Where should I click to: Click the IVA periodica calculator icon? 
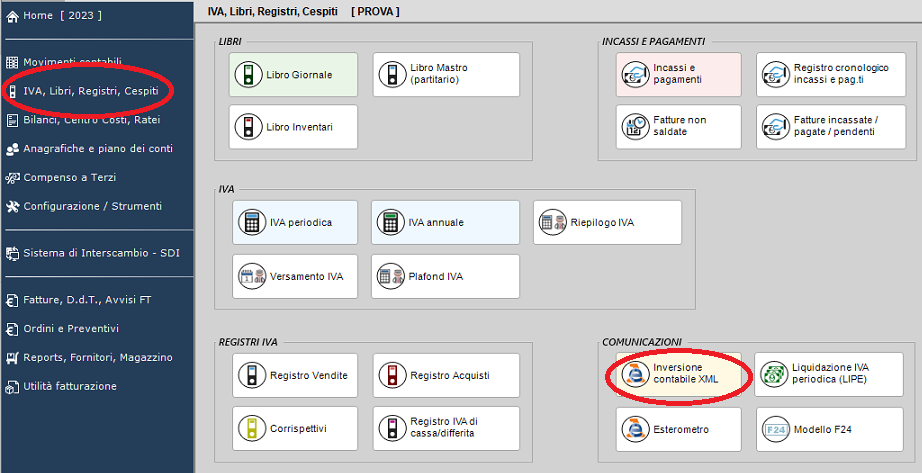(249, 223)
